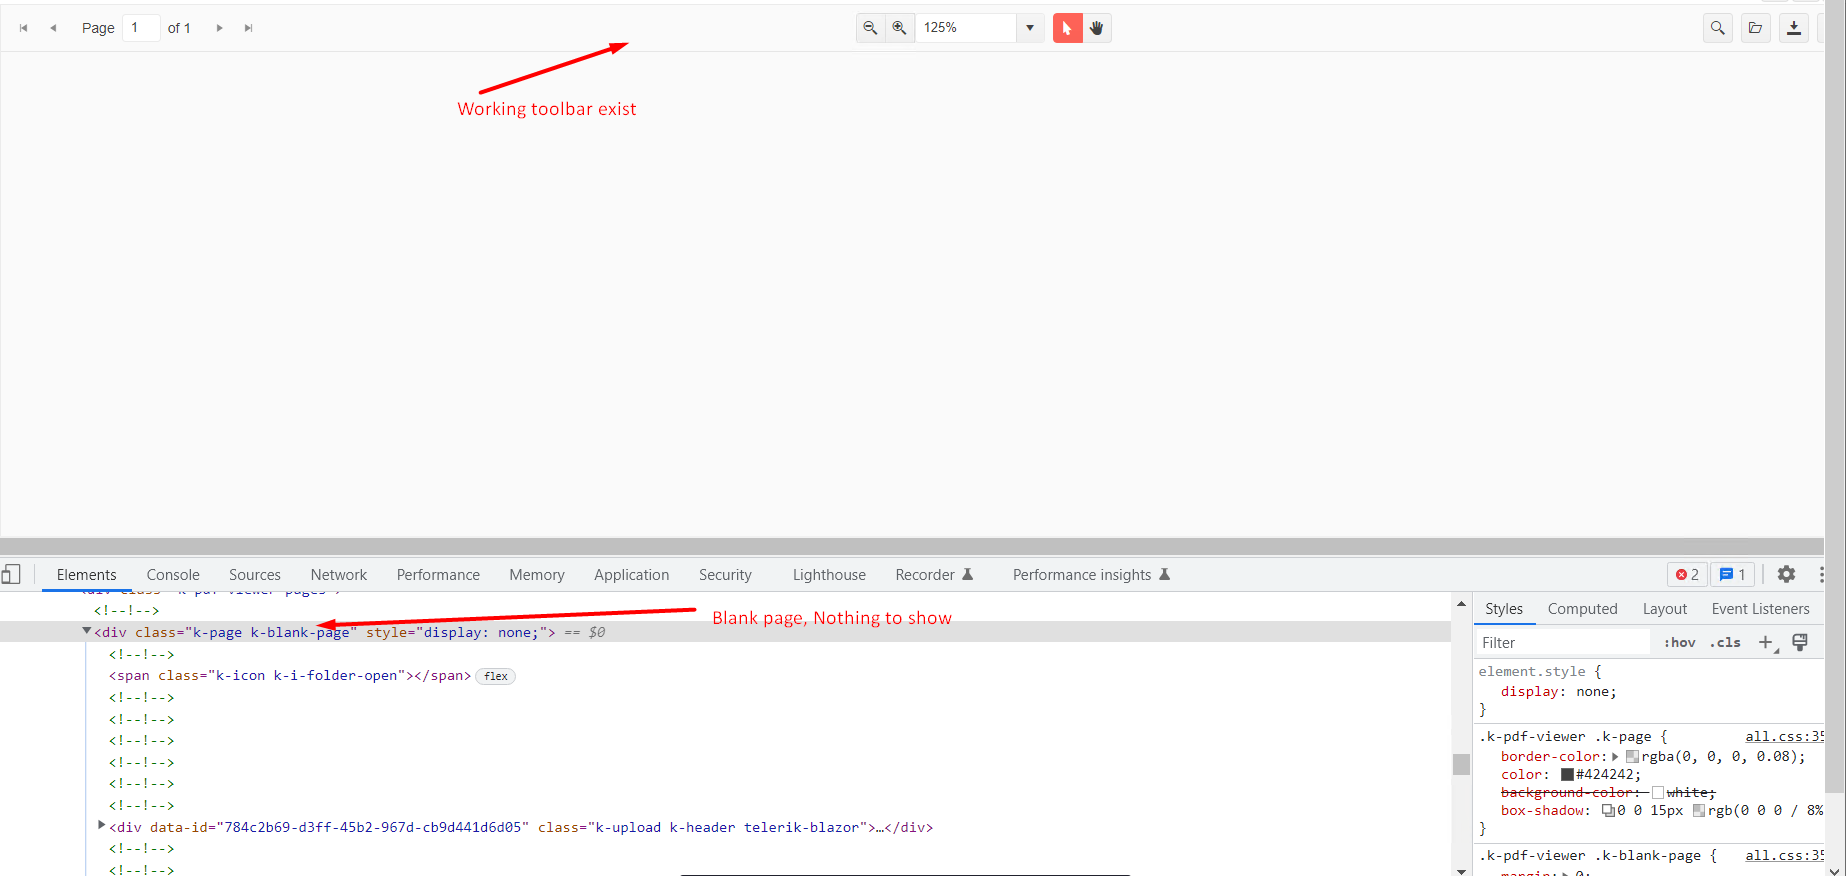This screenshot has height=876, width=1846.
Task: Open DevTools settings gear
Action: (1786, 574)
